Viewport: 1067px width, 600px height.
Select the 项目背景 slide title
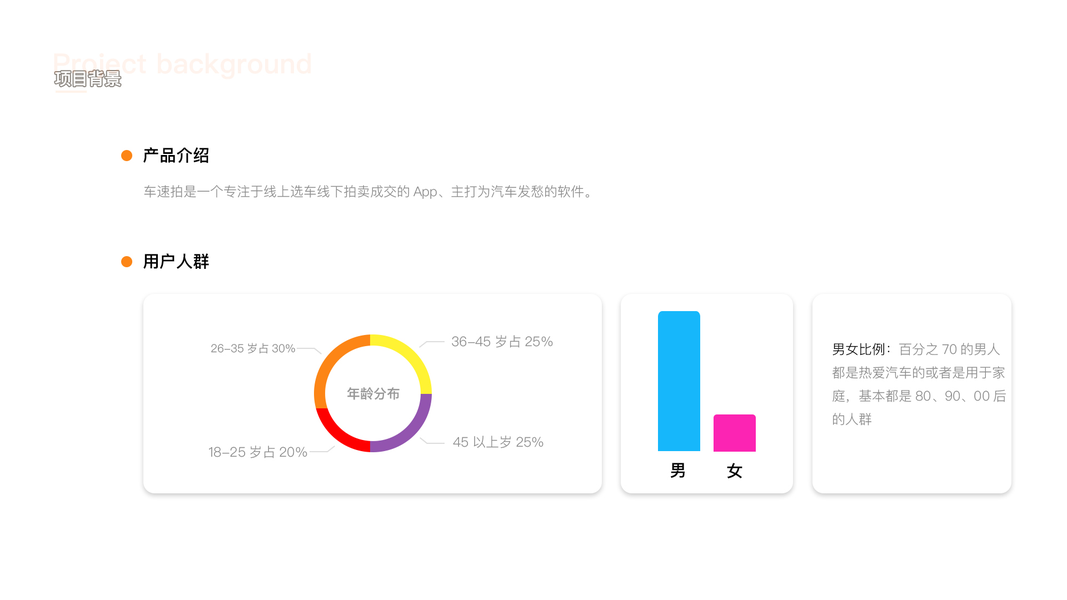(x=88, y=79)
